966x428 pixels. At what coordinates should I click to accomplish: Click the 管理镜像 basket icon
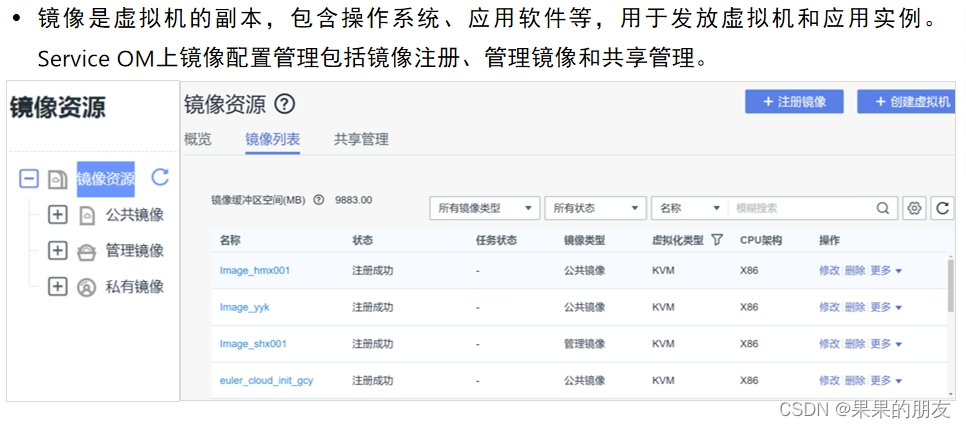tap(86, 252)
